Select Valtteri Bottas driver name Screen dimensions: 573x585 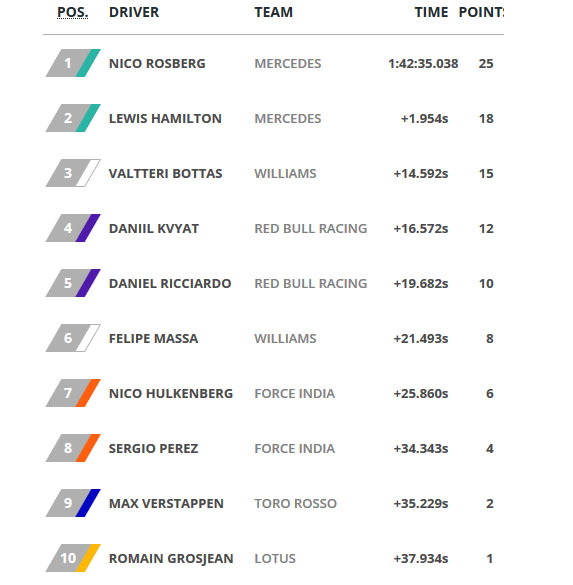[165, 173]
